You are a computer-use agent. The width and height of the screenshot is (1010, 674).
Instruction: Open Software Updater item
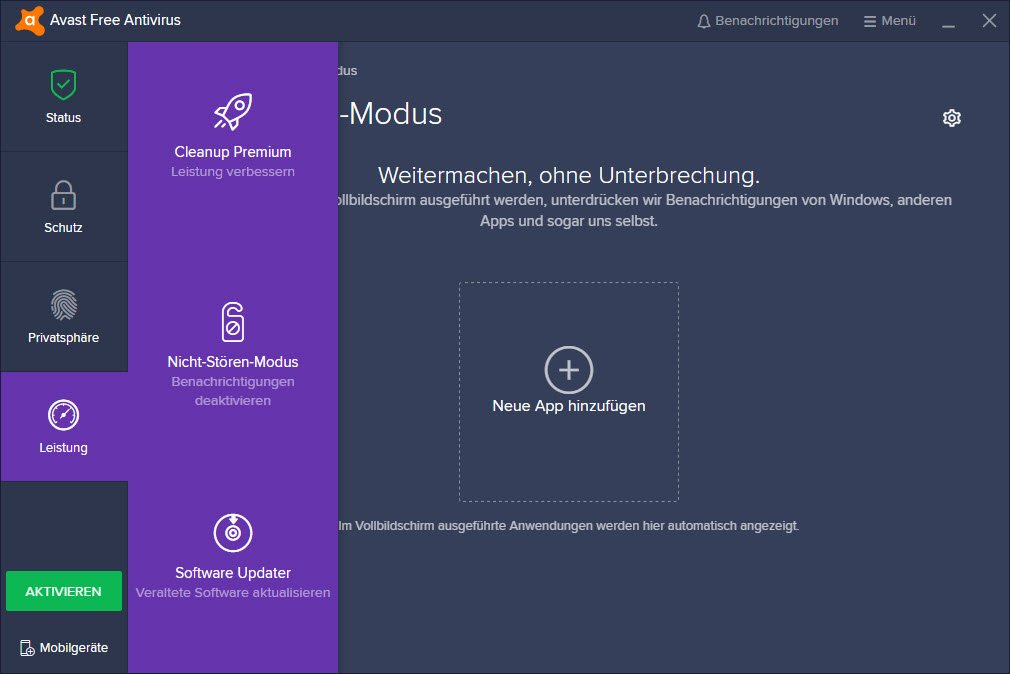tap(233, 556)
